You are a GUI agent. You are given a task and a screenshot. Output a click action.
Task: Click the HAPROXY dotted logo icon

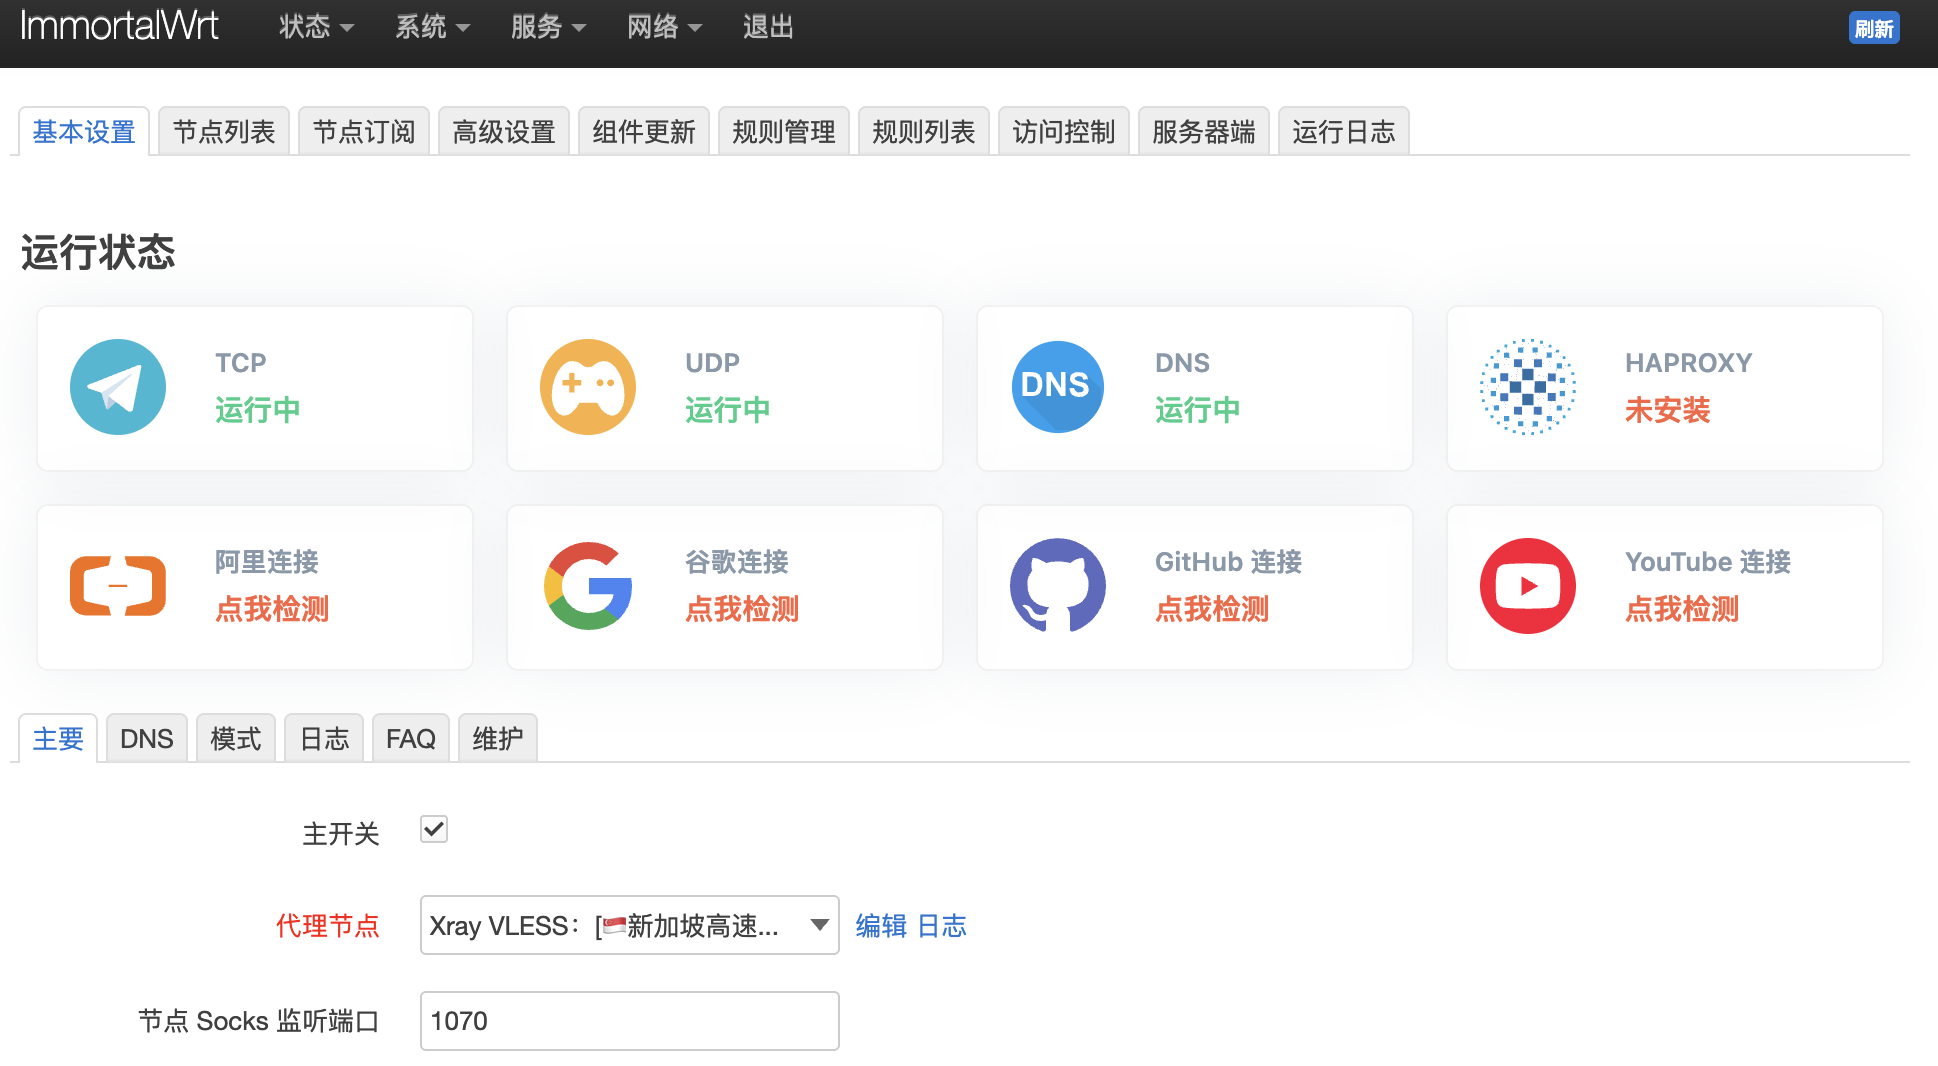[x=1528, y=387]
